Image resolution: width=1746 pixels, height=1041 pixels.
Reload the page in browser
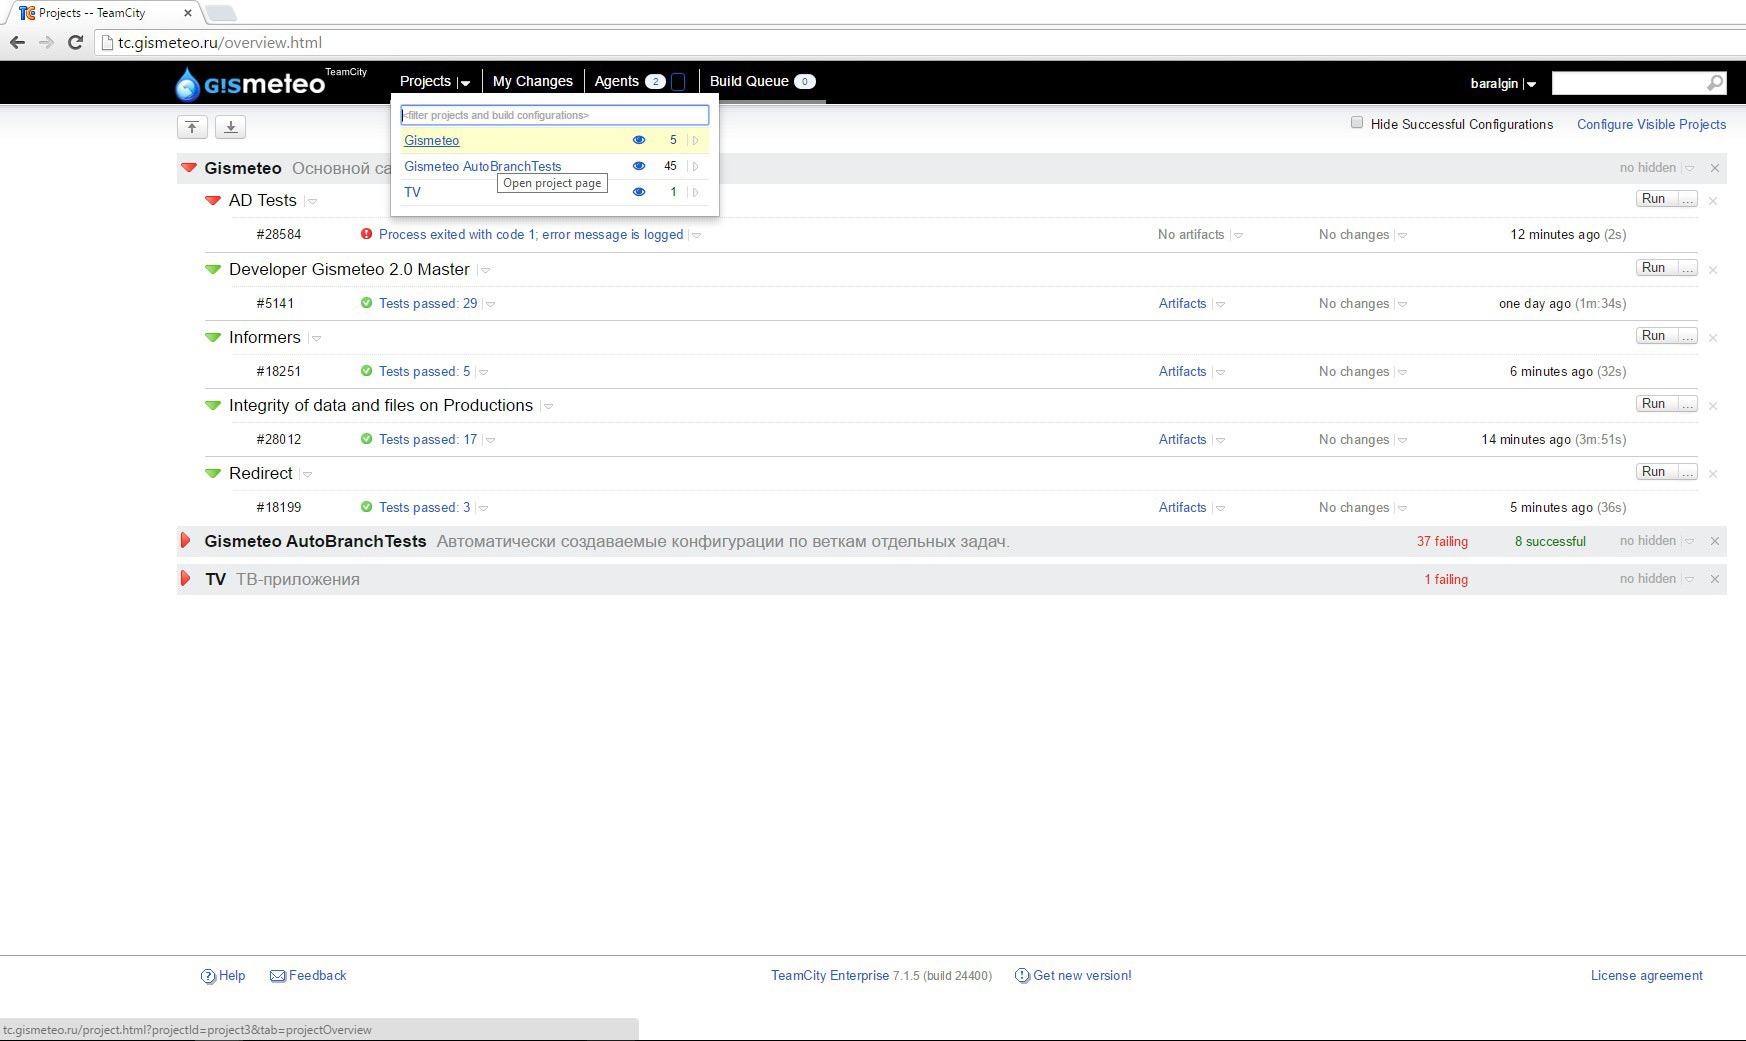(x=75, y=42)
